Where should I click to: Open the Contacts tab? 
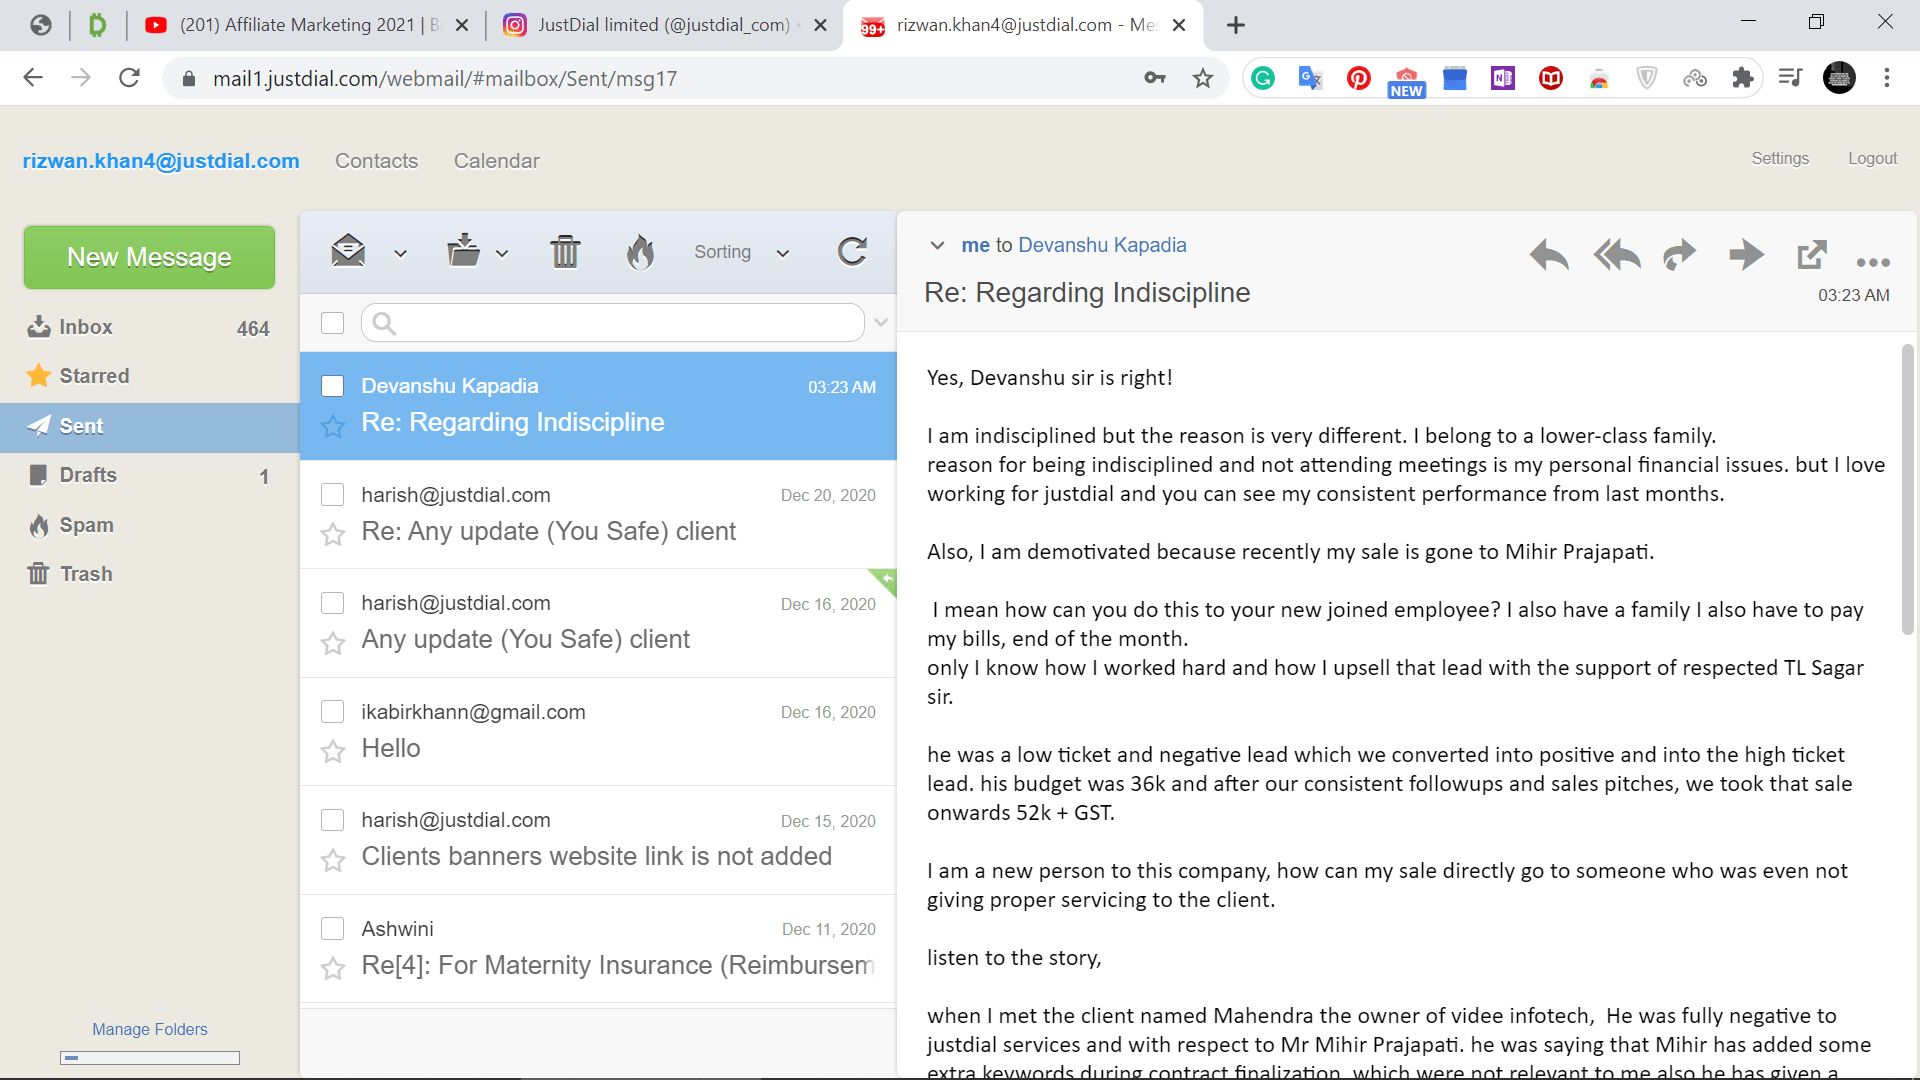click(376, 161)
